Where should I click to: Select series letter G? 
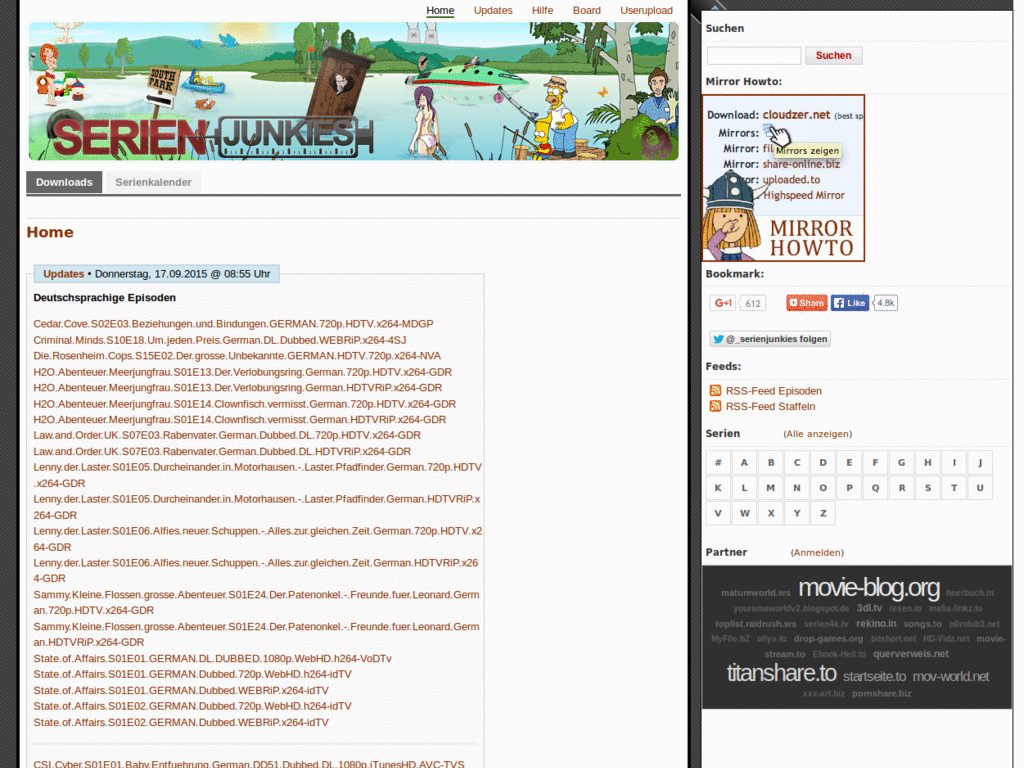pyautogui.click(x=901, y=462)
